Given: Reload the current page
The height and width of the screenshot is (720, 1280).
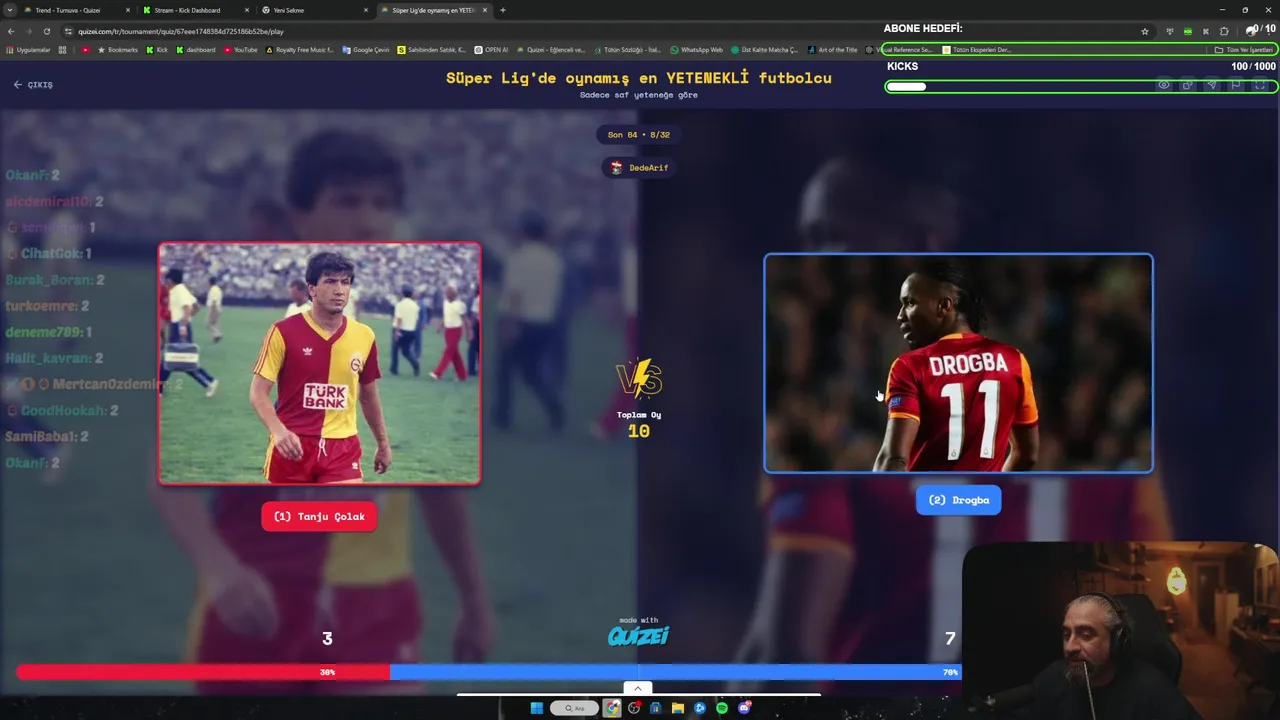Looking at the screenshot, I should coord(46,31).
